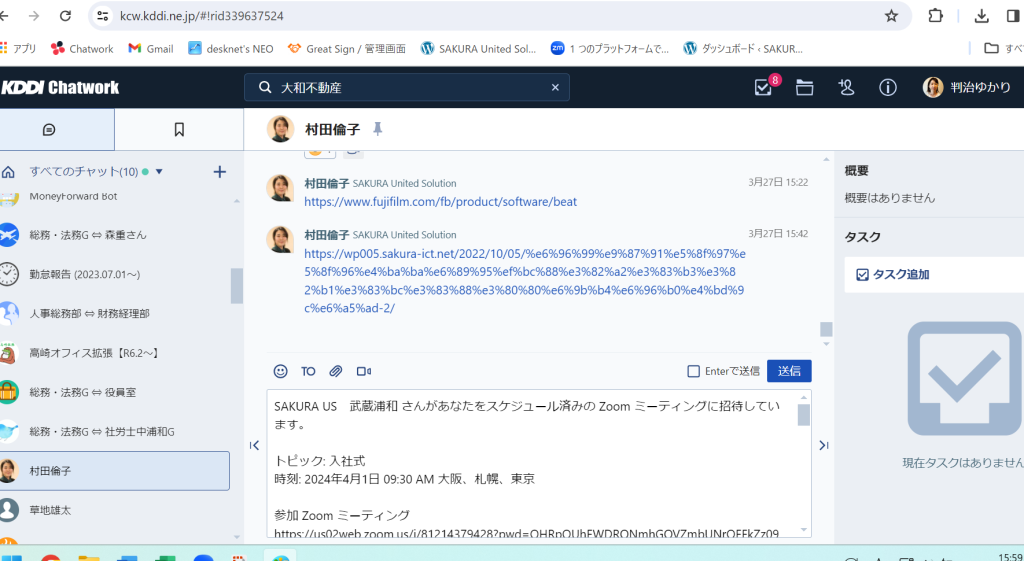Open the emoji picker in message toolbar

coord(280,371)
